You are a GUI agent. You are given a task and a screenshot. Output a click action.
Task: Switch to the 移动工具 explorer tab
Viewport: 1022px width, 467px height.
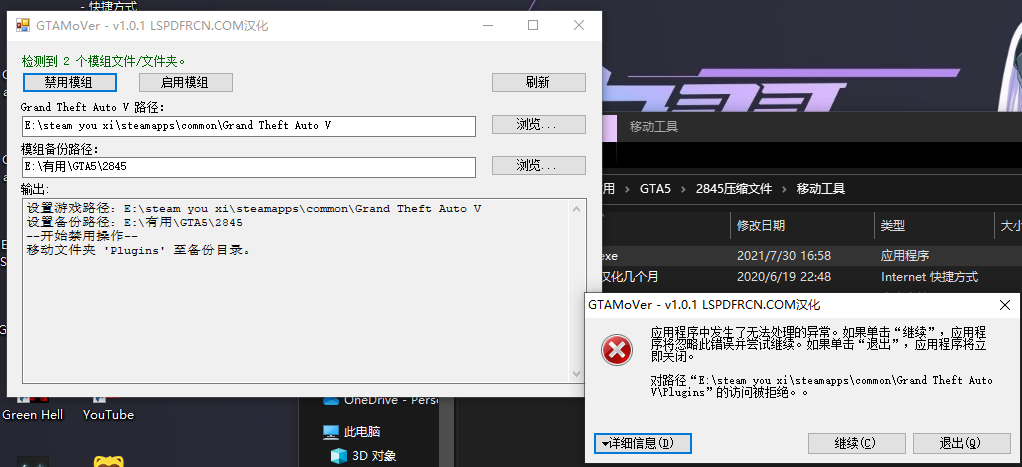(x=654, y=127)
